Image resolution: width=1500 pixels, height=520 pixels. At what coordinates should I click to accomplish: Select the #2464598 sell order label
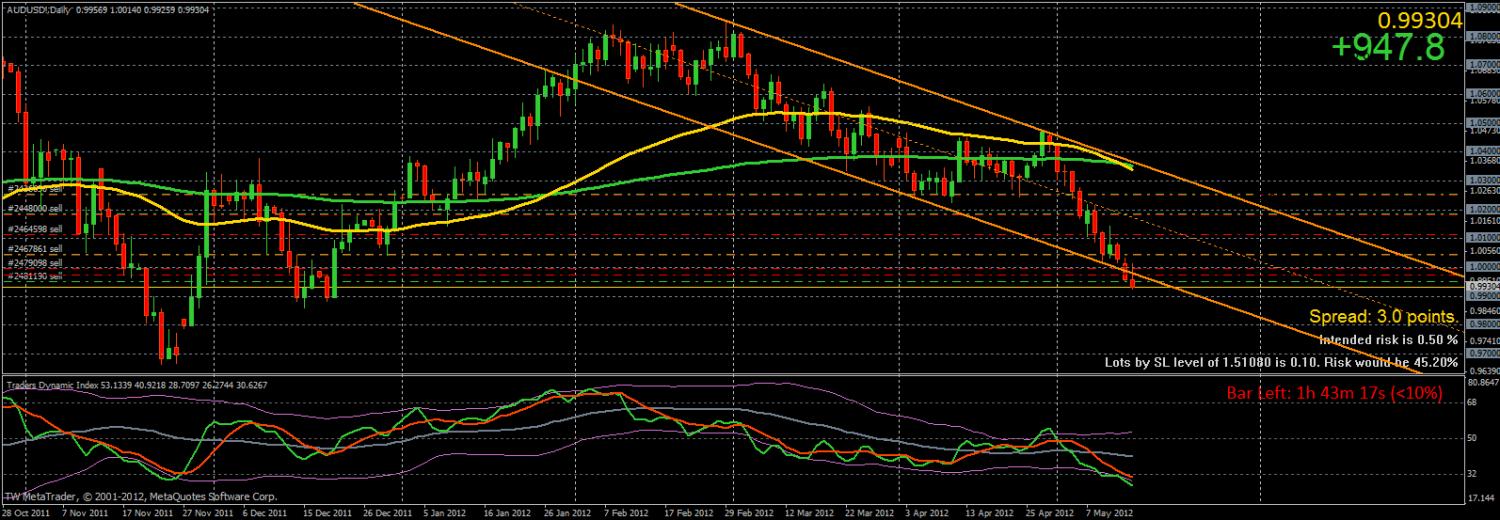(35, 229)
